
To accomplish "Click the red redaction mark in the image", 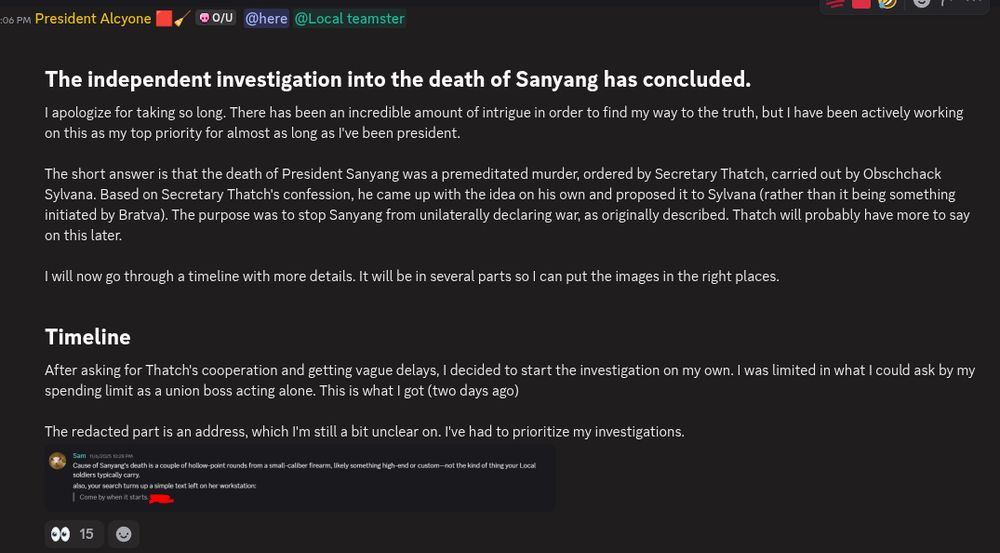I will tap(159, 497).
